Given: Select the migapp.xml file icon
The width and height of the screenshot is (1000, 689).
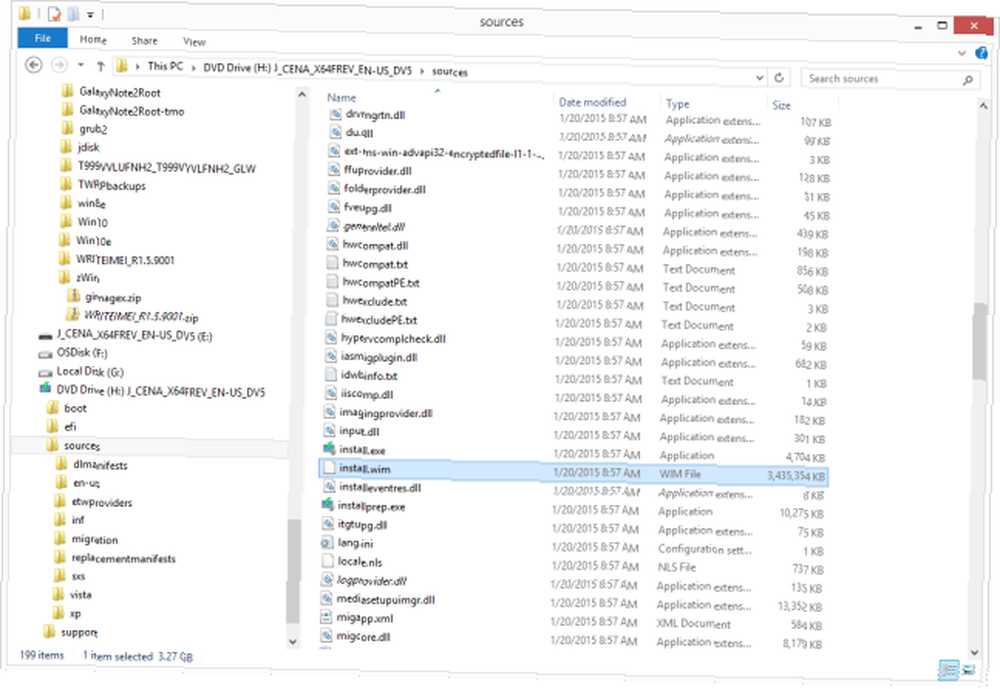Looking at the screenshot, I should [x=327, y=617].
